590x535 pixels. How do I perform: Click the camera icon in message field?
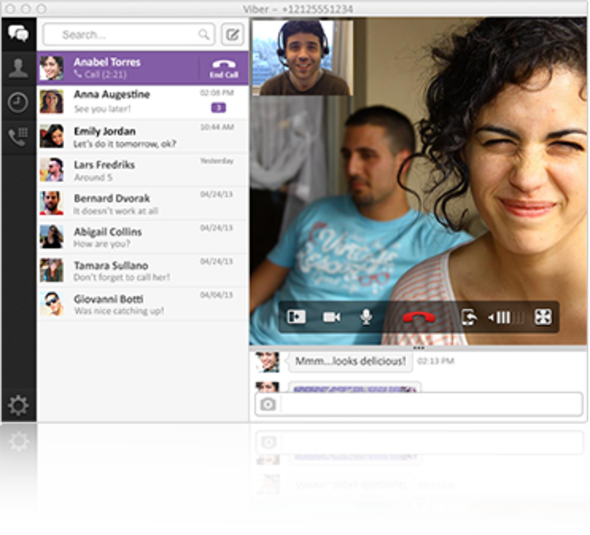[x=268, y=404]
